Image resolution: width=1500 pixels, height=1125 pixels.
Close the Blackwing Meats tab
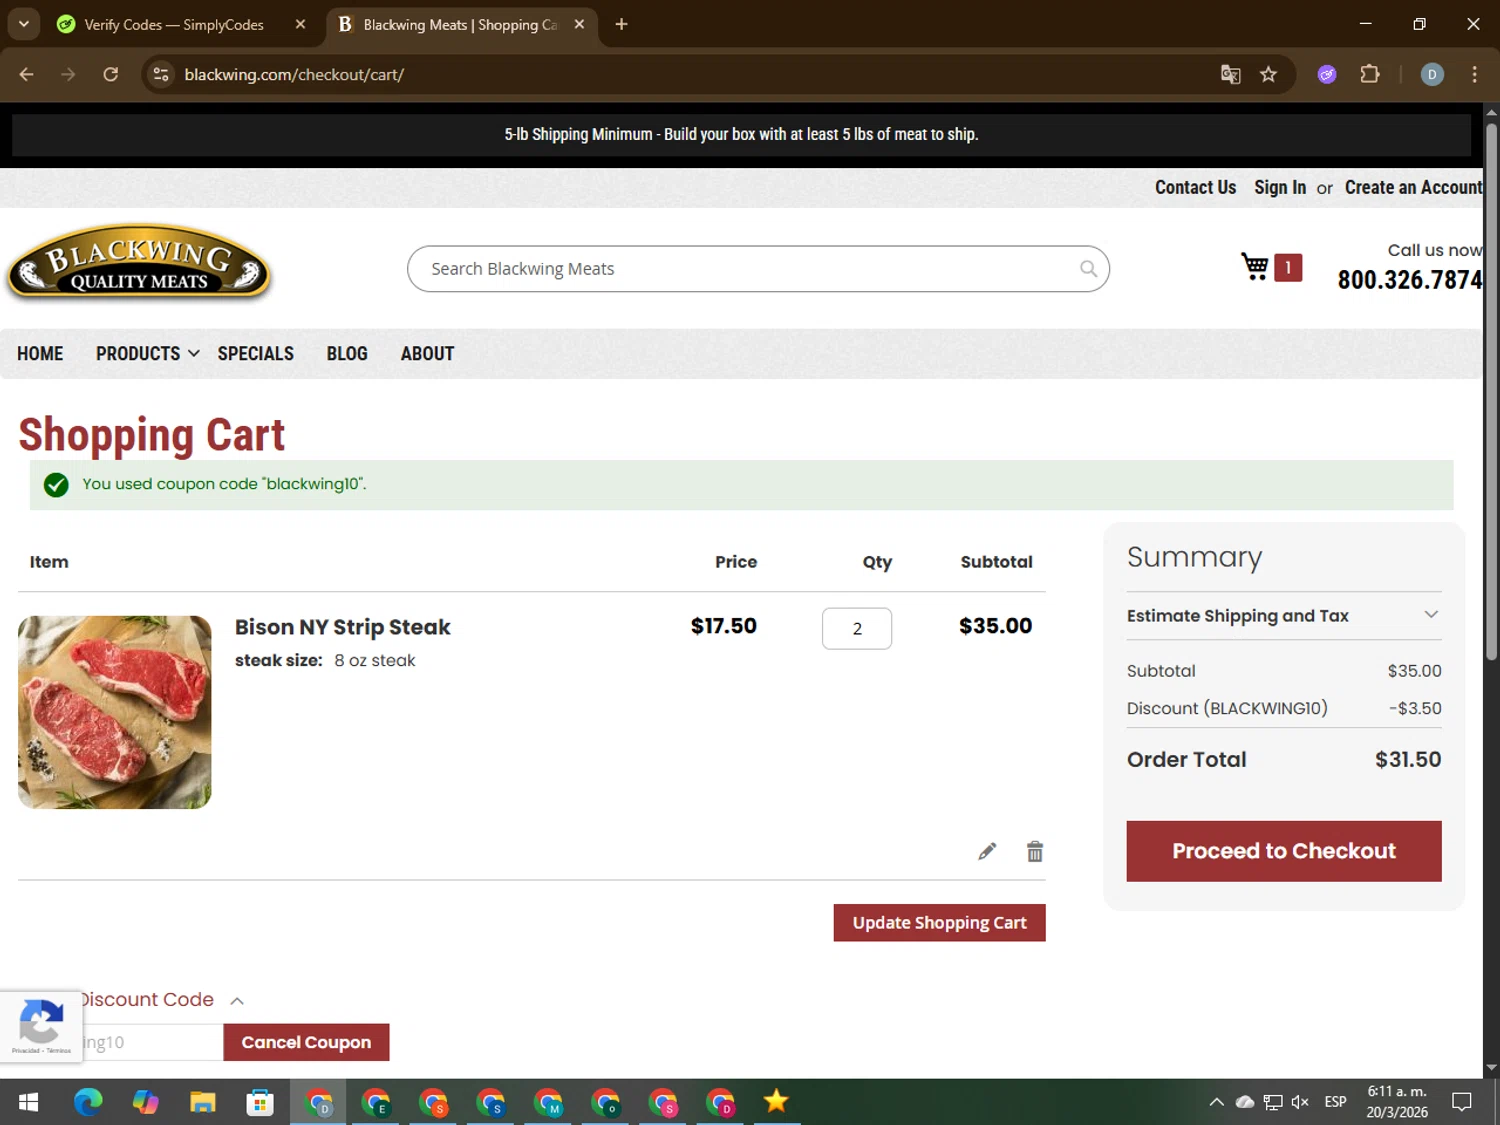pos(579,24)
